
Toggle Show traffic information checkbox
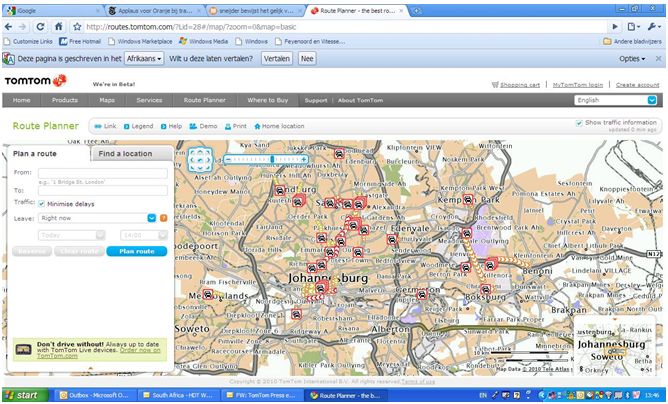579,123
